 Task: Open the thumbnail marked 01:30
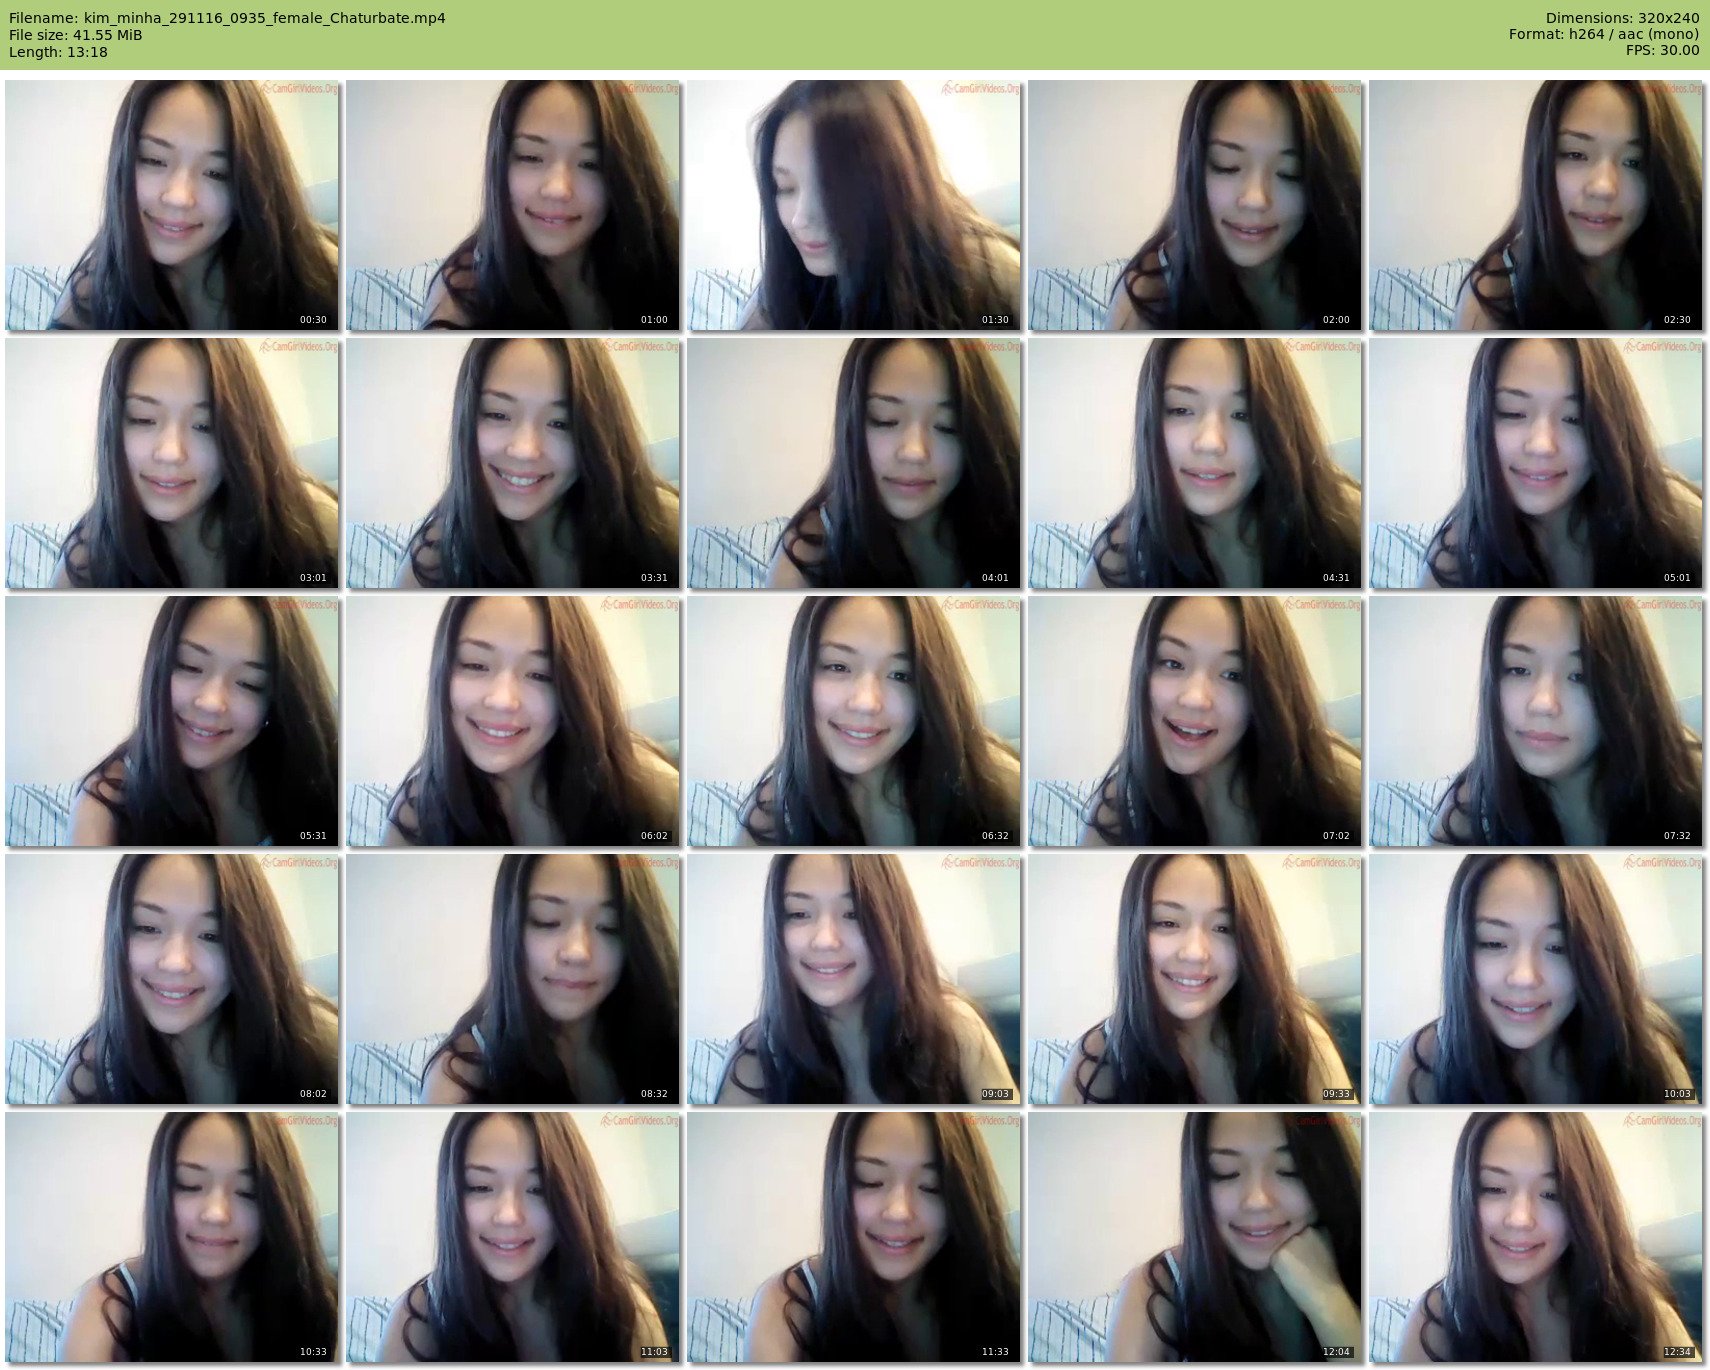click(x=854, y=205)
